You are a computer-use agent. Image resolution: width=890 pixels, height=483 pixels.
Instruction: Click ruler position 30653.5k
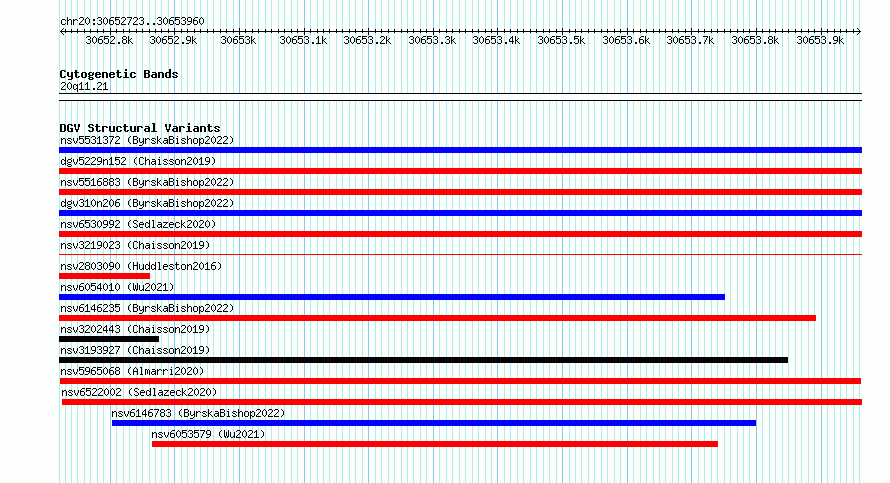click(561, 40)
